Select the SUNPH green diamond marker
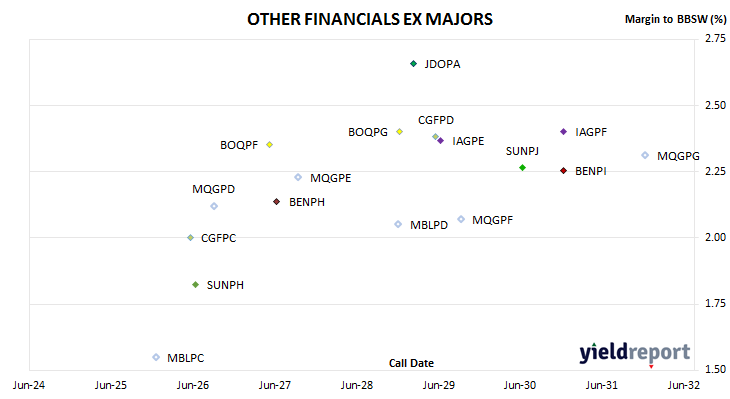Screen dimensions: 730x399 coord(196,284)
